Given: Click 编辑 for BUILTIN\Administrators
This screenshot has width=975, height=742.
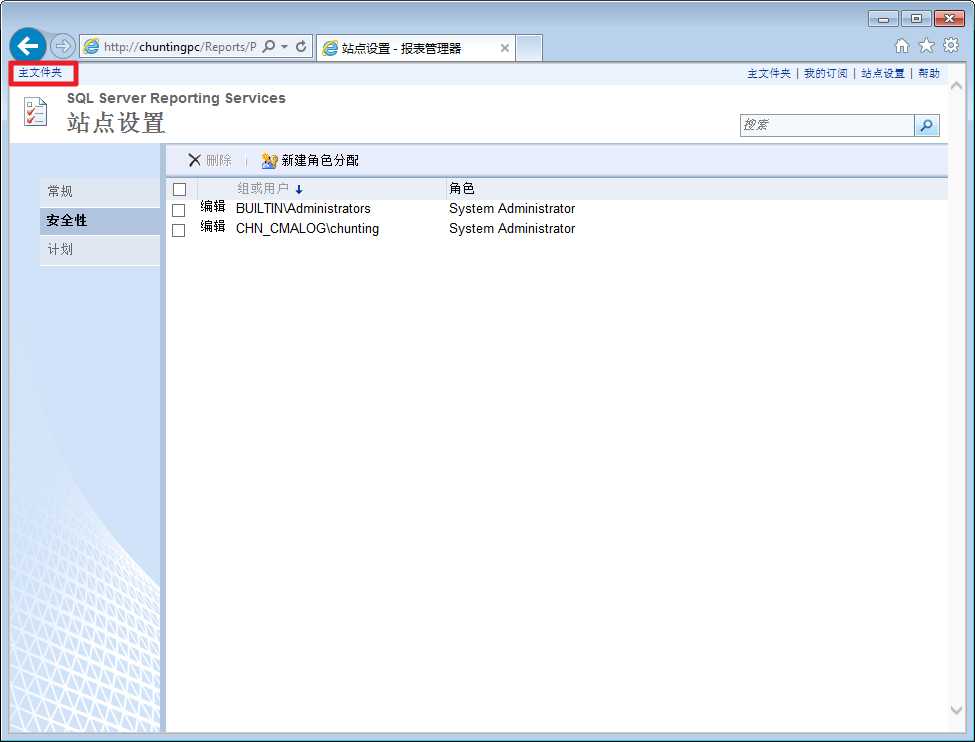Looking at the screenshot, I should click(213, 206).
